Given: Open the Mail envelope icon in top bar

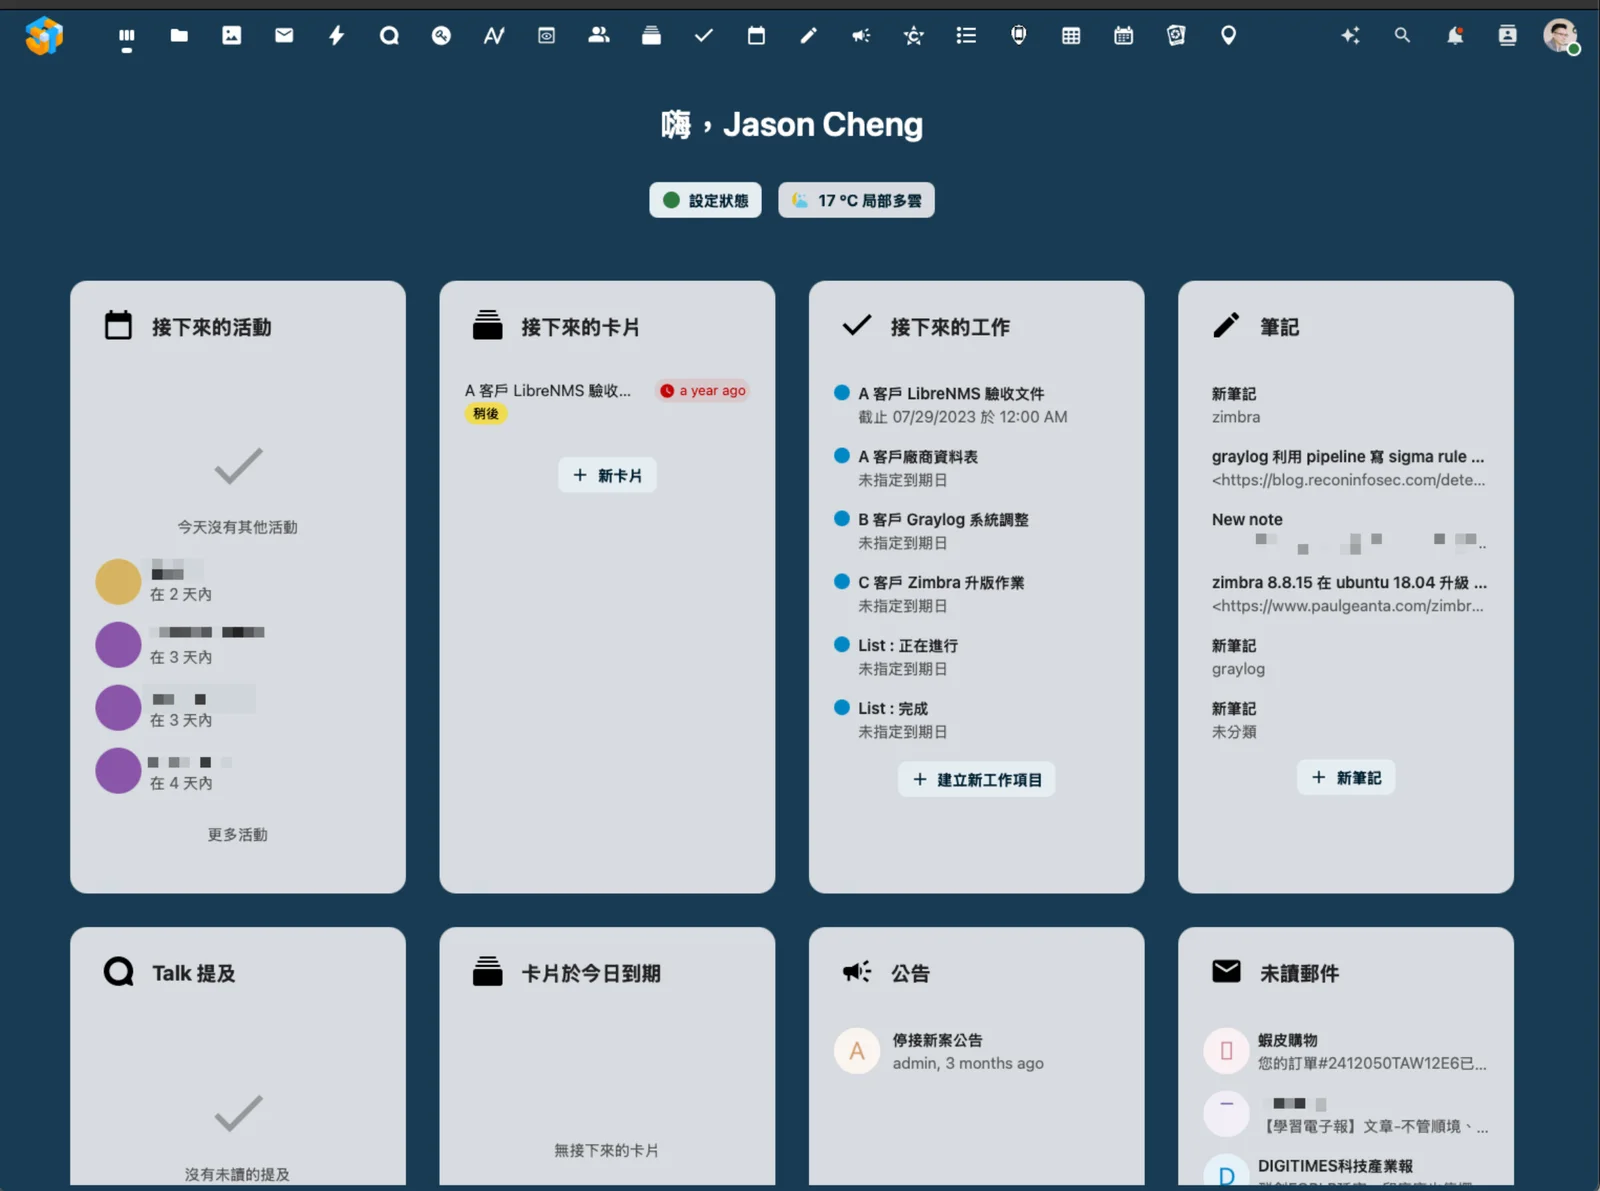Looking at the screenshot, I should 284,36.
